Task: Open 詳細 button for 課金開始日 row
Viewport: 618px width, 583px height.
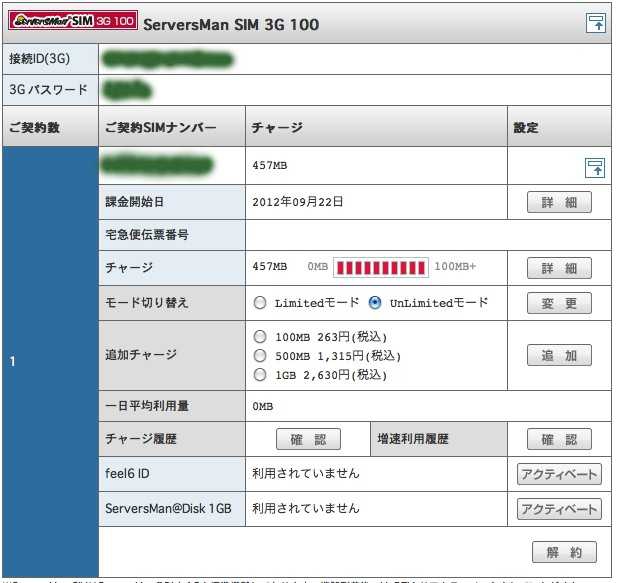Action: [559, 202]
